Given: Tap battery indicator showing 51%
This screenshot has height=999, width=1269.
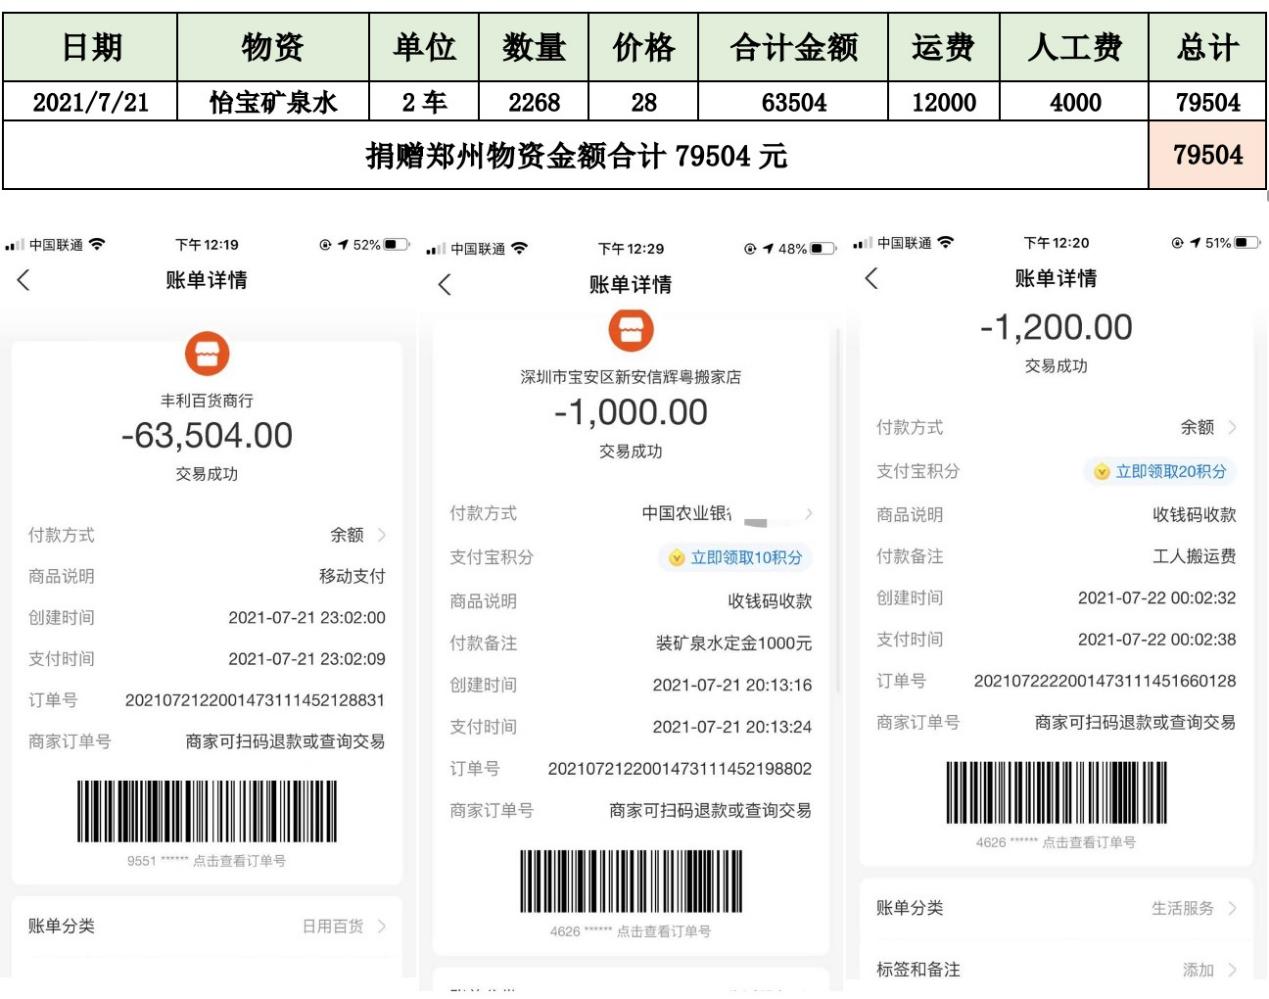Looking at the screenshot, I should pyautogui.click(x=1247, y=243).
